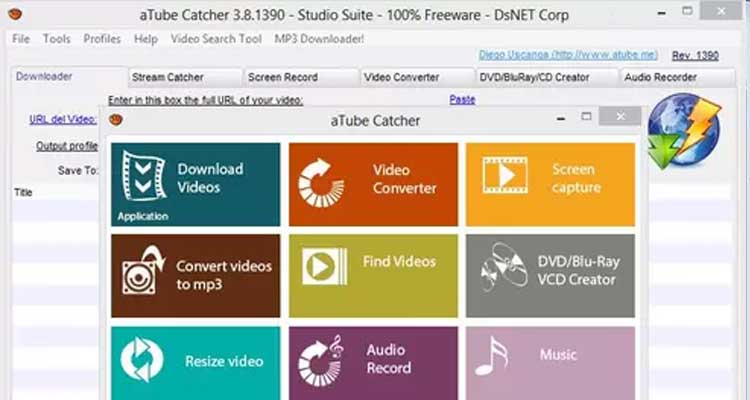Open the File menu
This screenshot has height=400, width=750.
(21, 39)
